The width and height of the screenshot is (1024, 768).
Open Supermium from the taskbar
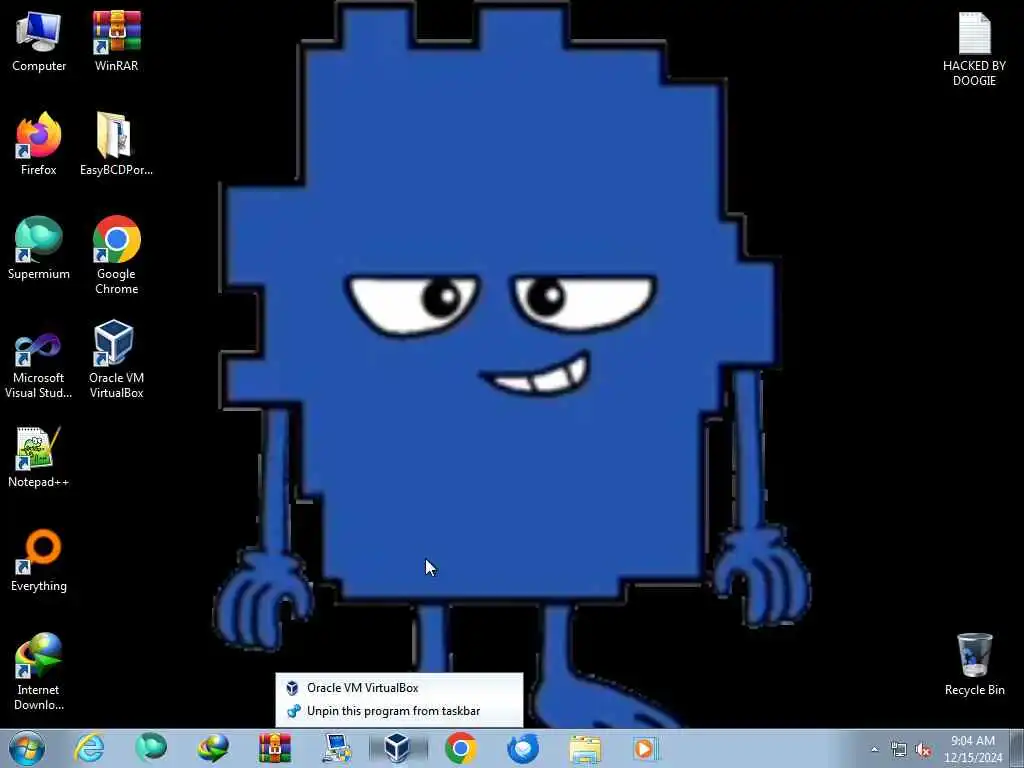click(151, 748)
